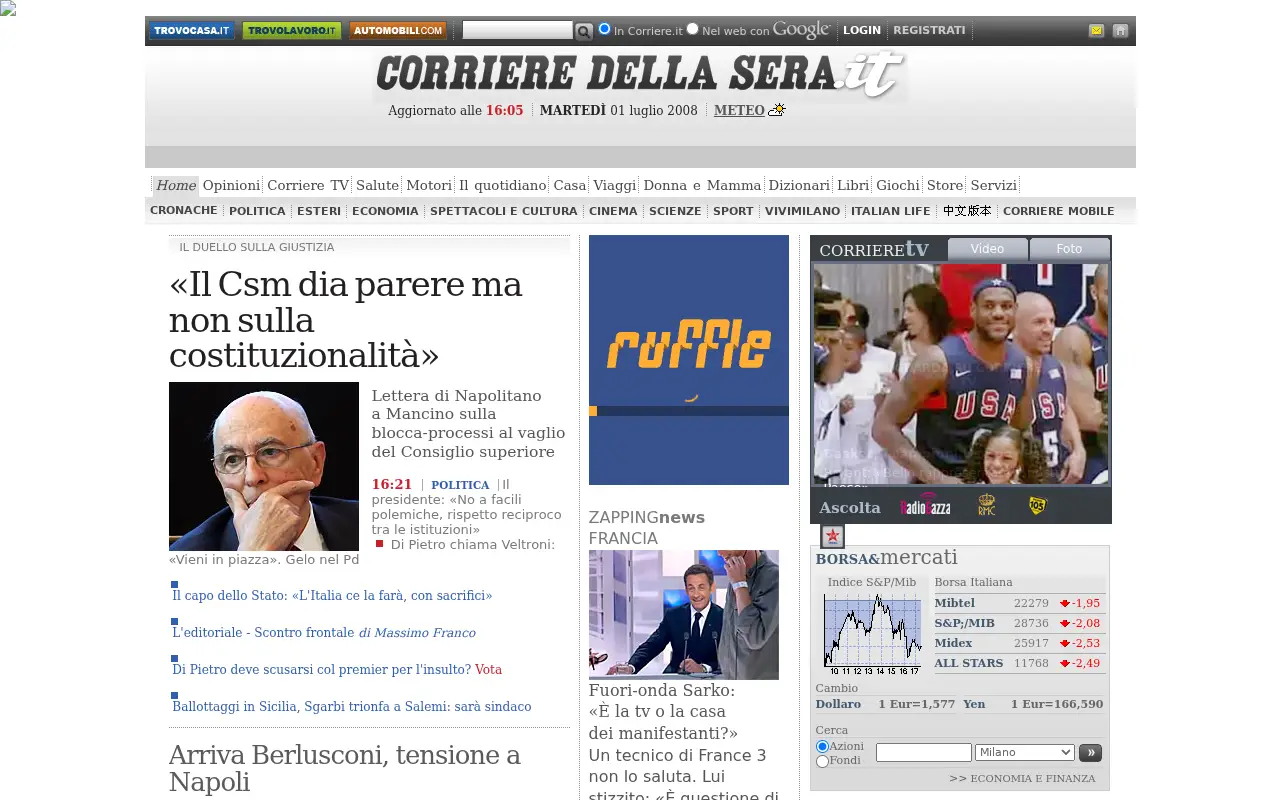Open the envelope mail icon in the top bar
The width and height of the screenshot is (1280, 800).
(x=1096, y=31)
